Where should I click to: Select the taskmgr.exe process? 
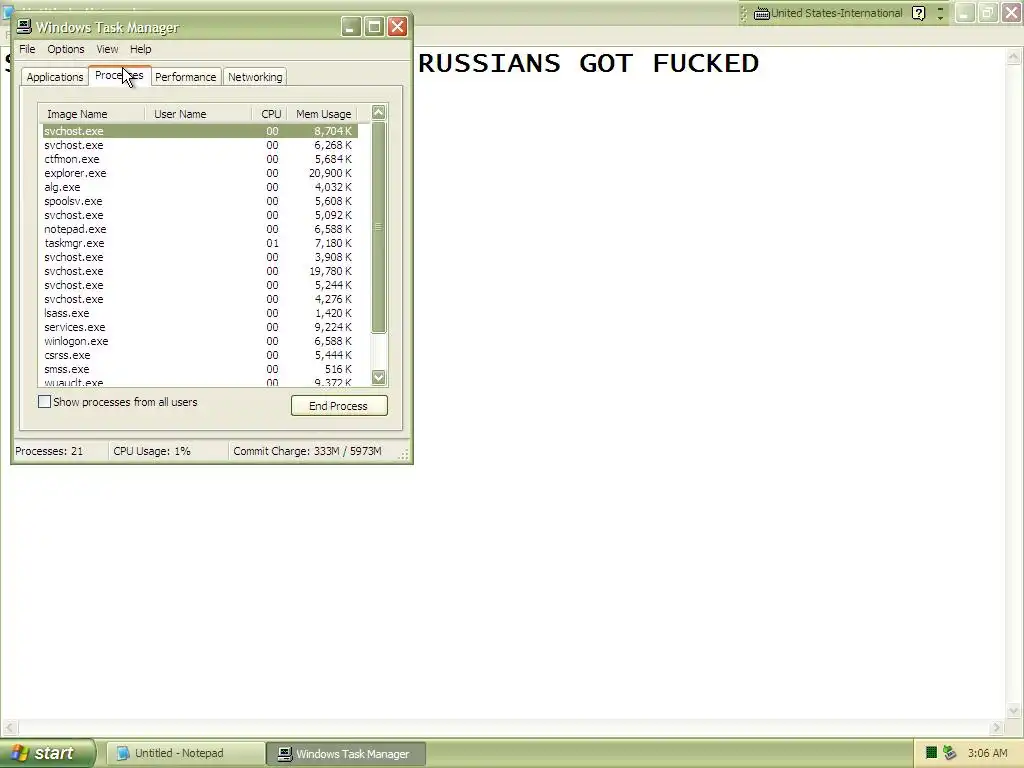click(x=200, y=243)
